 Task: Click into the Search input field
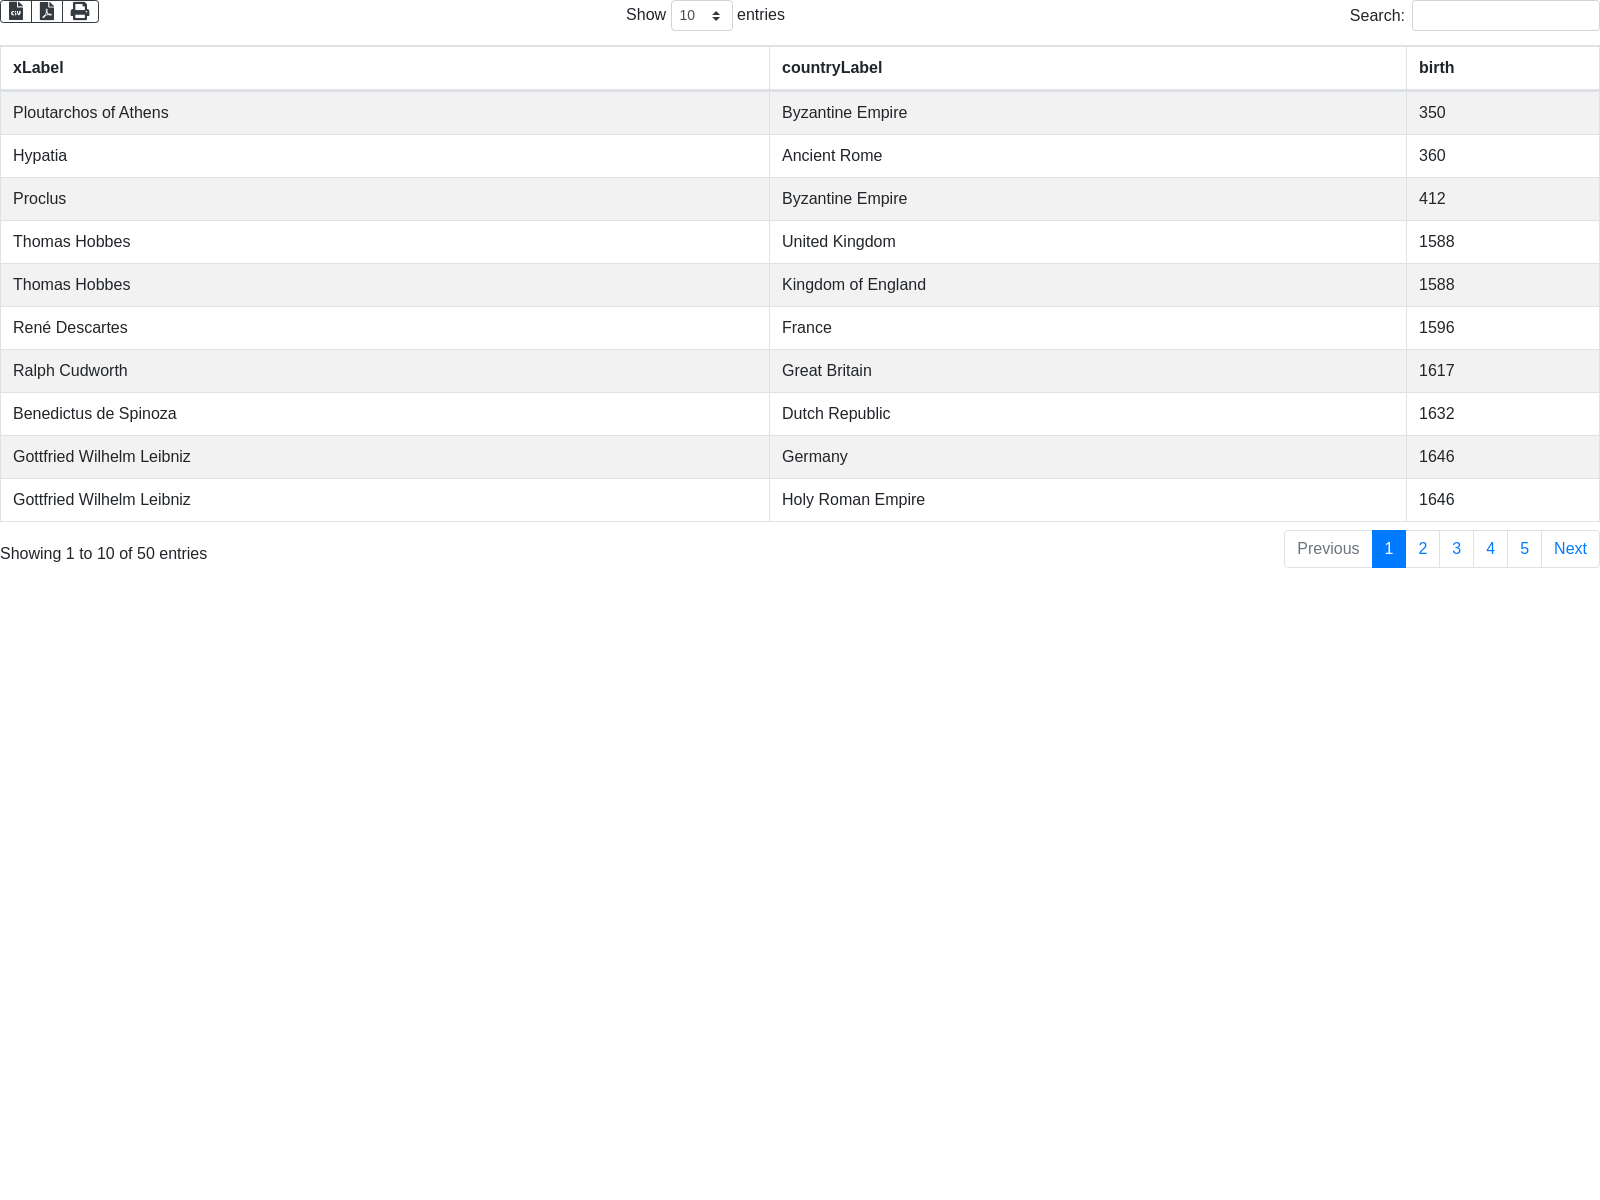click(x=1505, y=16)
